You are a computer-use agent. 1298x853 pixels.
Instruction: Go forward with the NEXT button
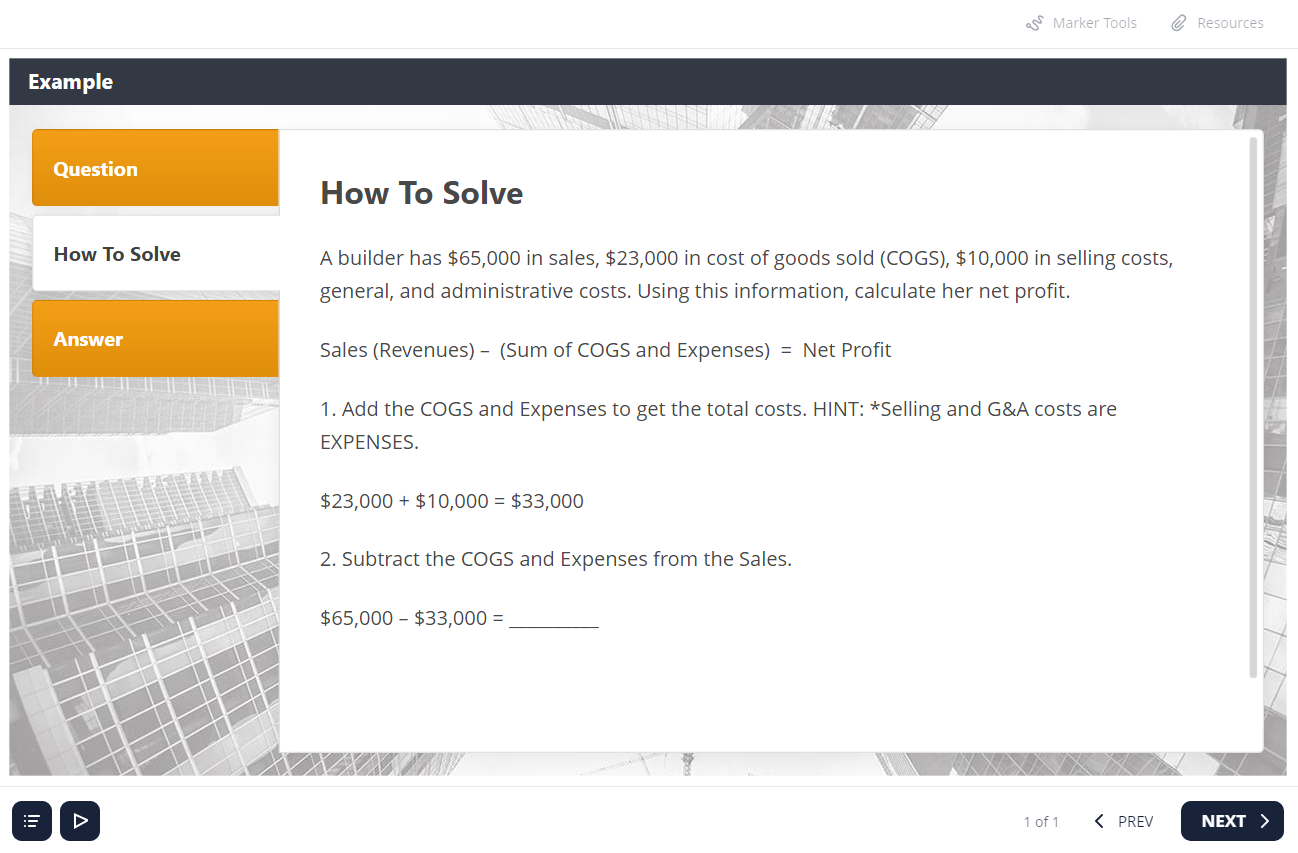pos(1232,821)
